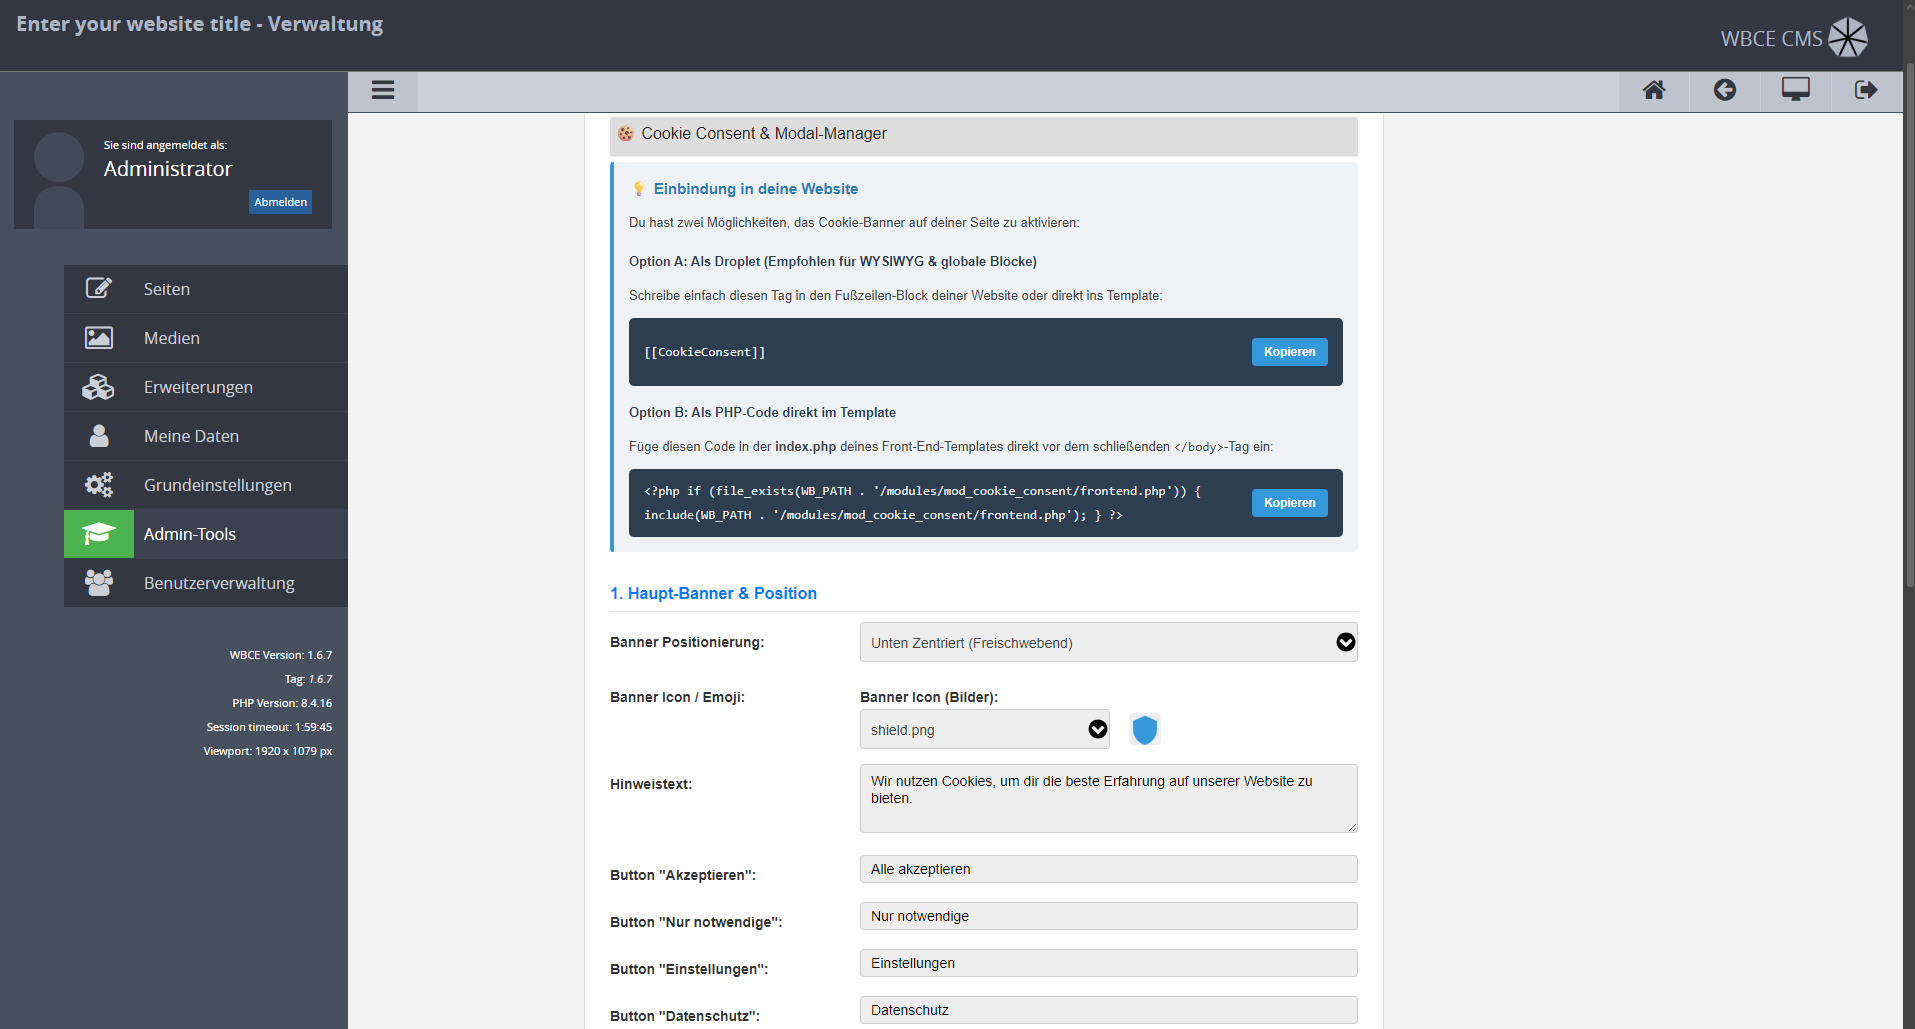Open the shield.png icon dropdown

985,729
